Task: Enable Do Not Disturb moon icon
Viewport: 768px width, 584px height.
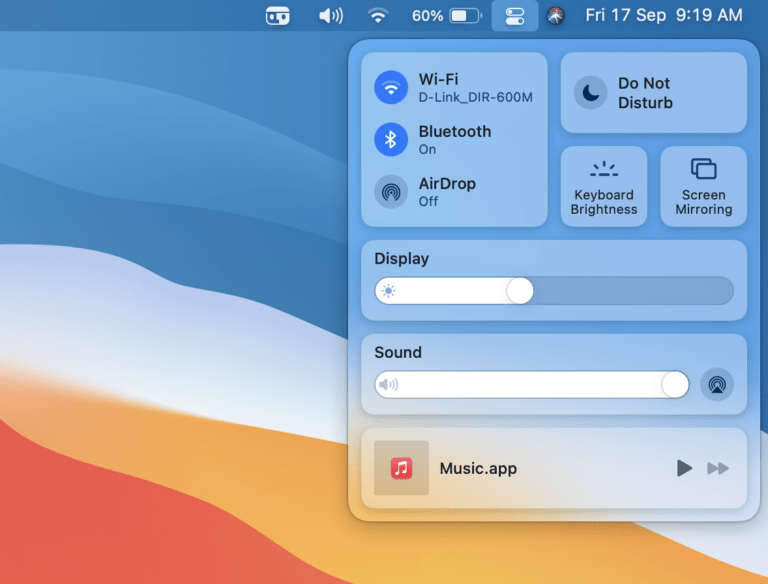Action: (591, 93)
